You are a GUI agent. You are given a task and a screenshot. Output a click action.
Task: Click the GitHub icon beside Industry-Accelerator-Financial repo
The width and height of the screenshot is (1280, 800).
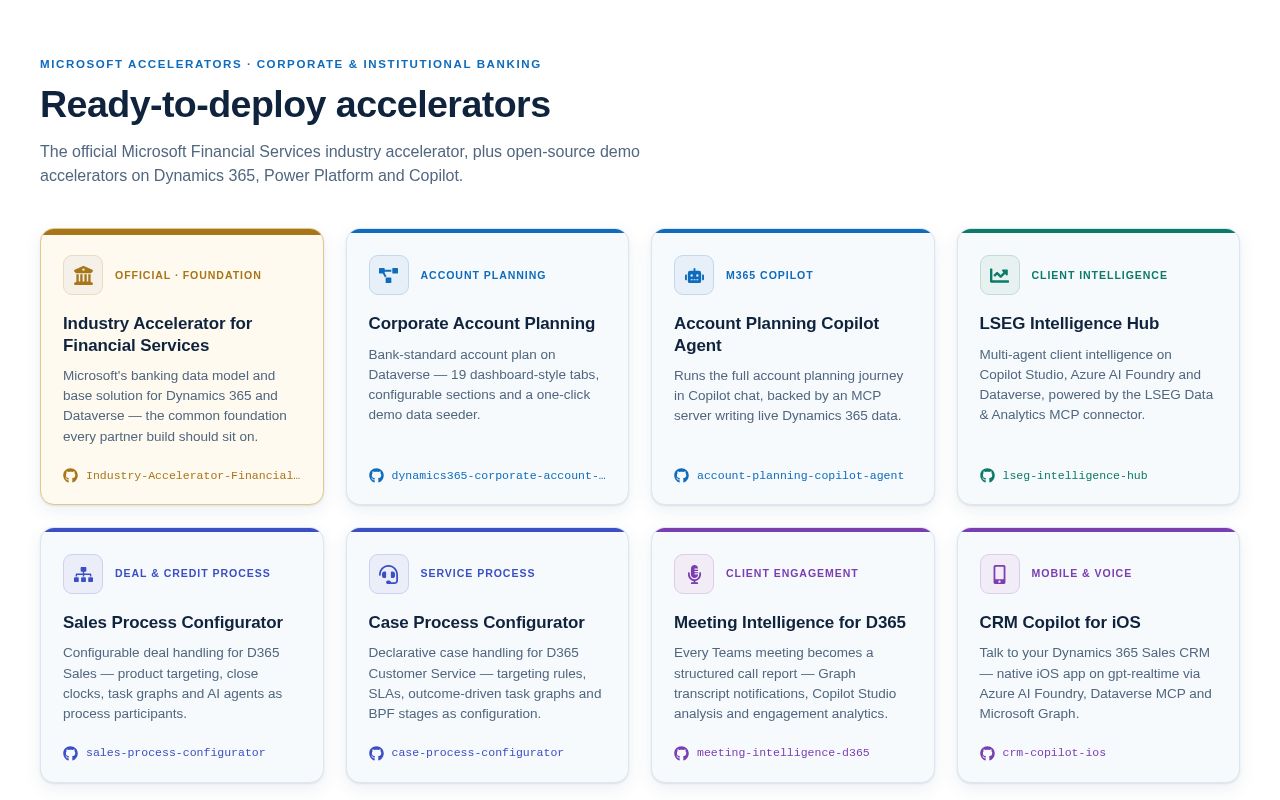click(70, 476)
